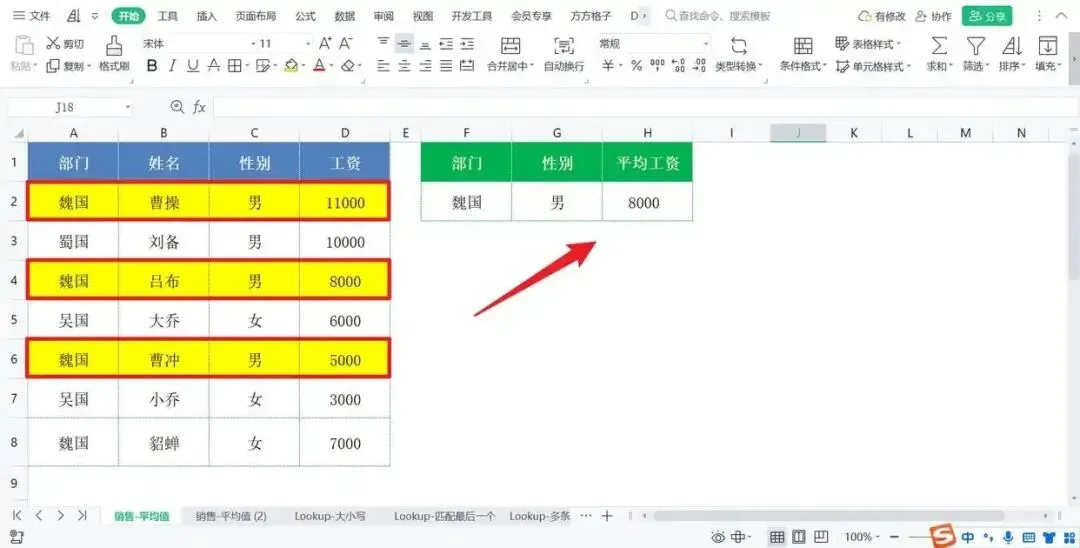Switch to the 公式 (Formulas) tab
The width and height of the screenshot is (1080, 548).
(x=305, y=15)
